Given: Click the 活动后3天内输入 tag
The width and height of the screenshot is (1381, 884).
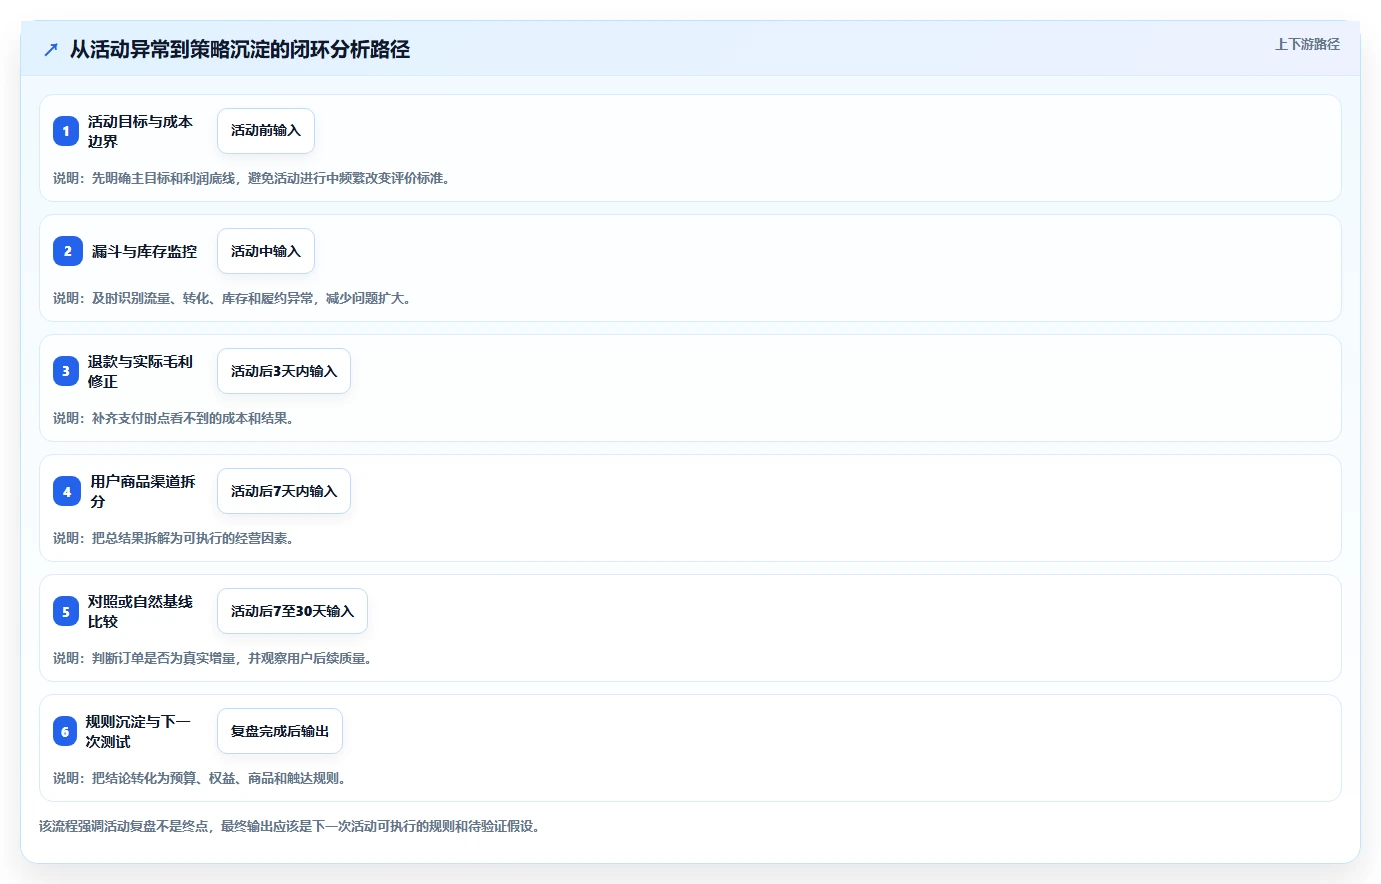Looking at the screenshot, I should 284,371.
